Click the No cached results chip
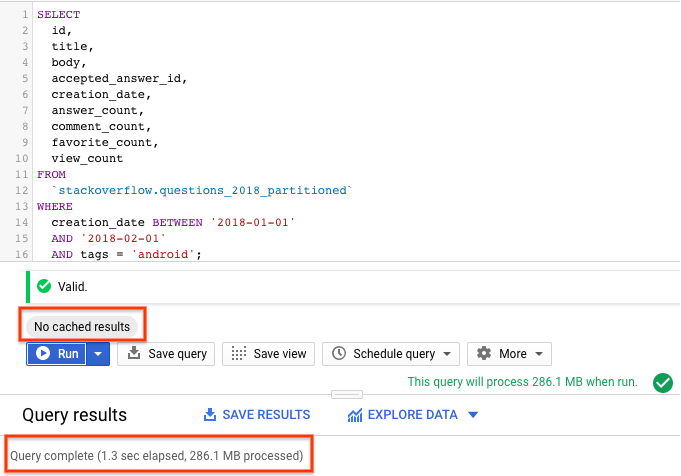Image resolution: width=681 pixels, height=476 pixels. click(x=82, y=327)
